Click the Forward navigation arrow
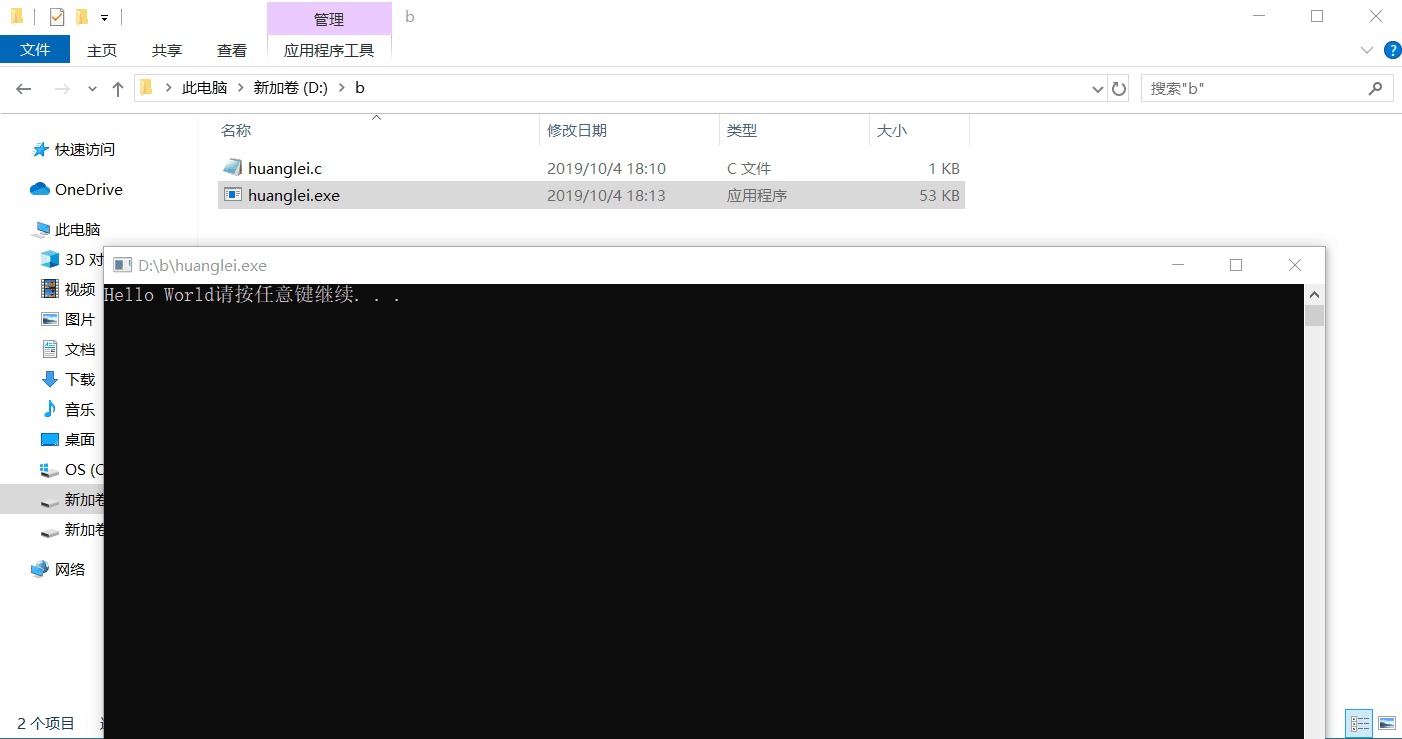1402x739 pixels. coord(62,89)
